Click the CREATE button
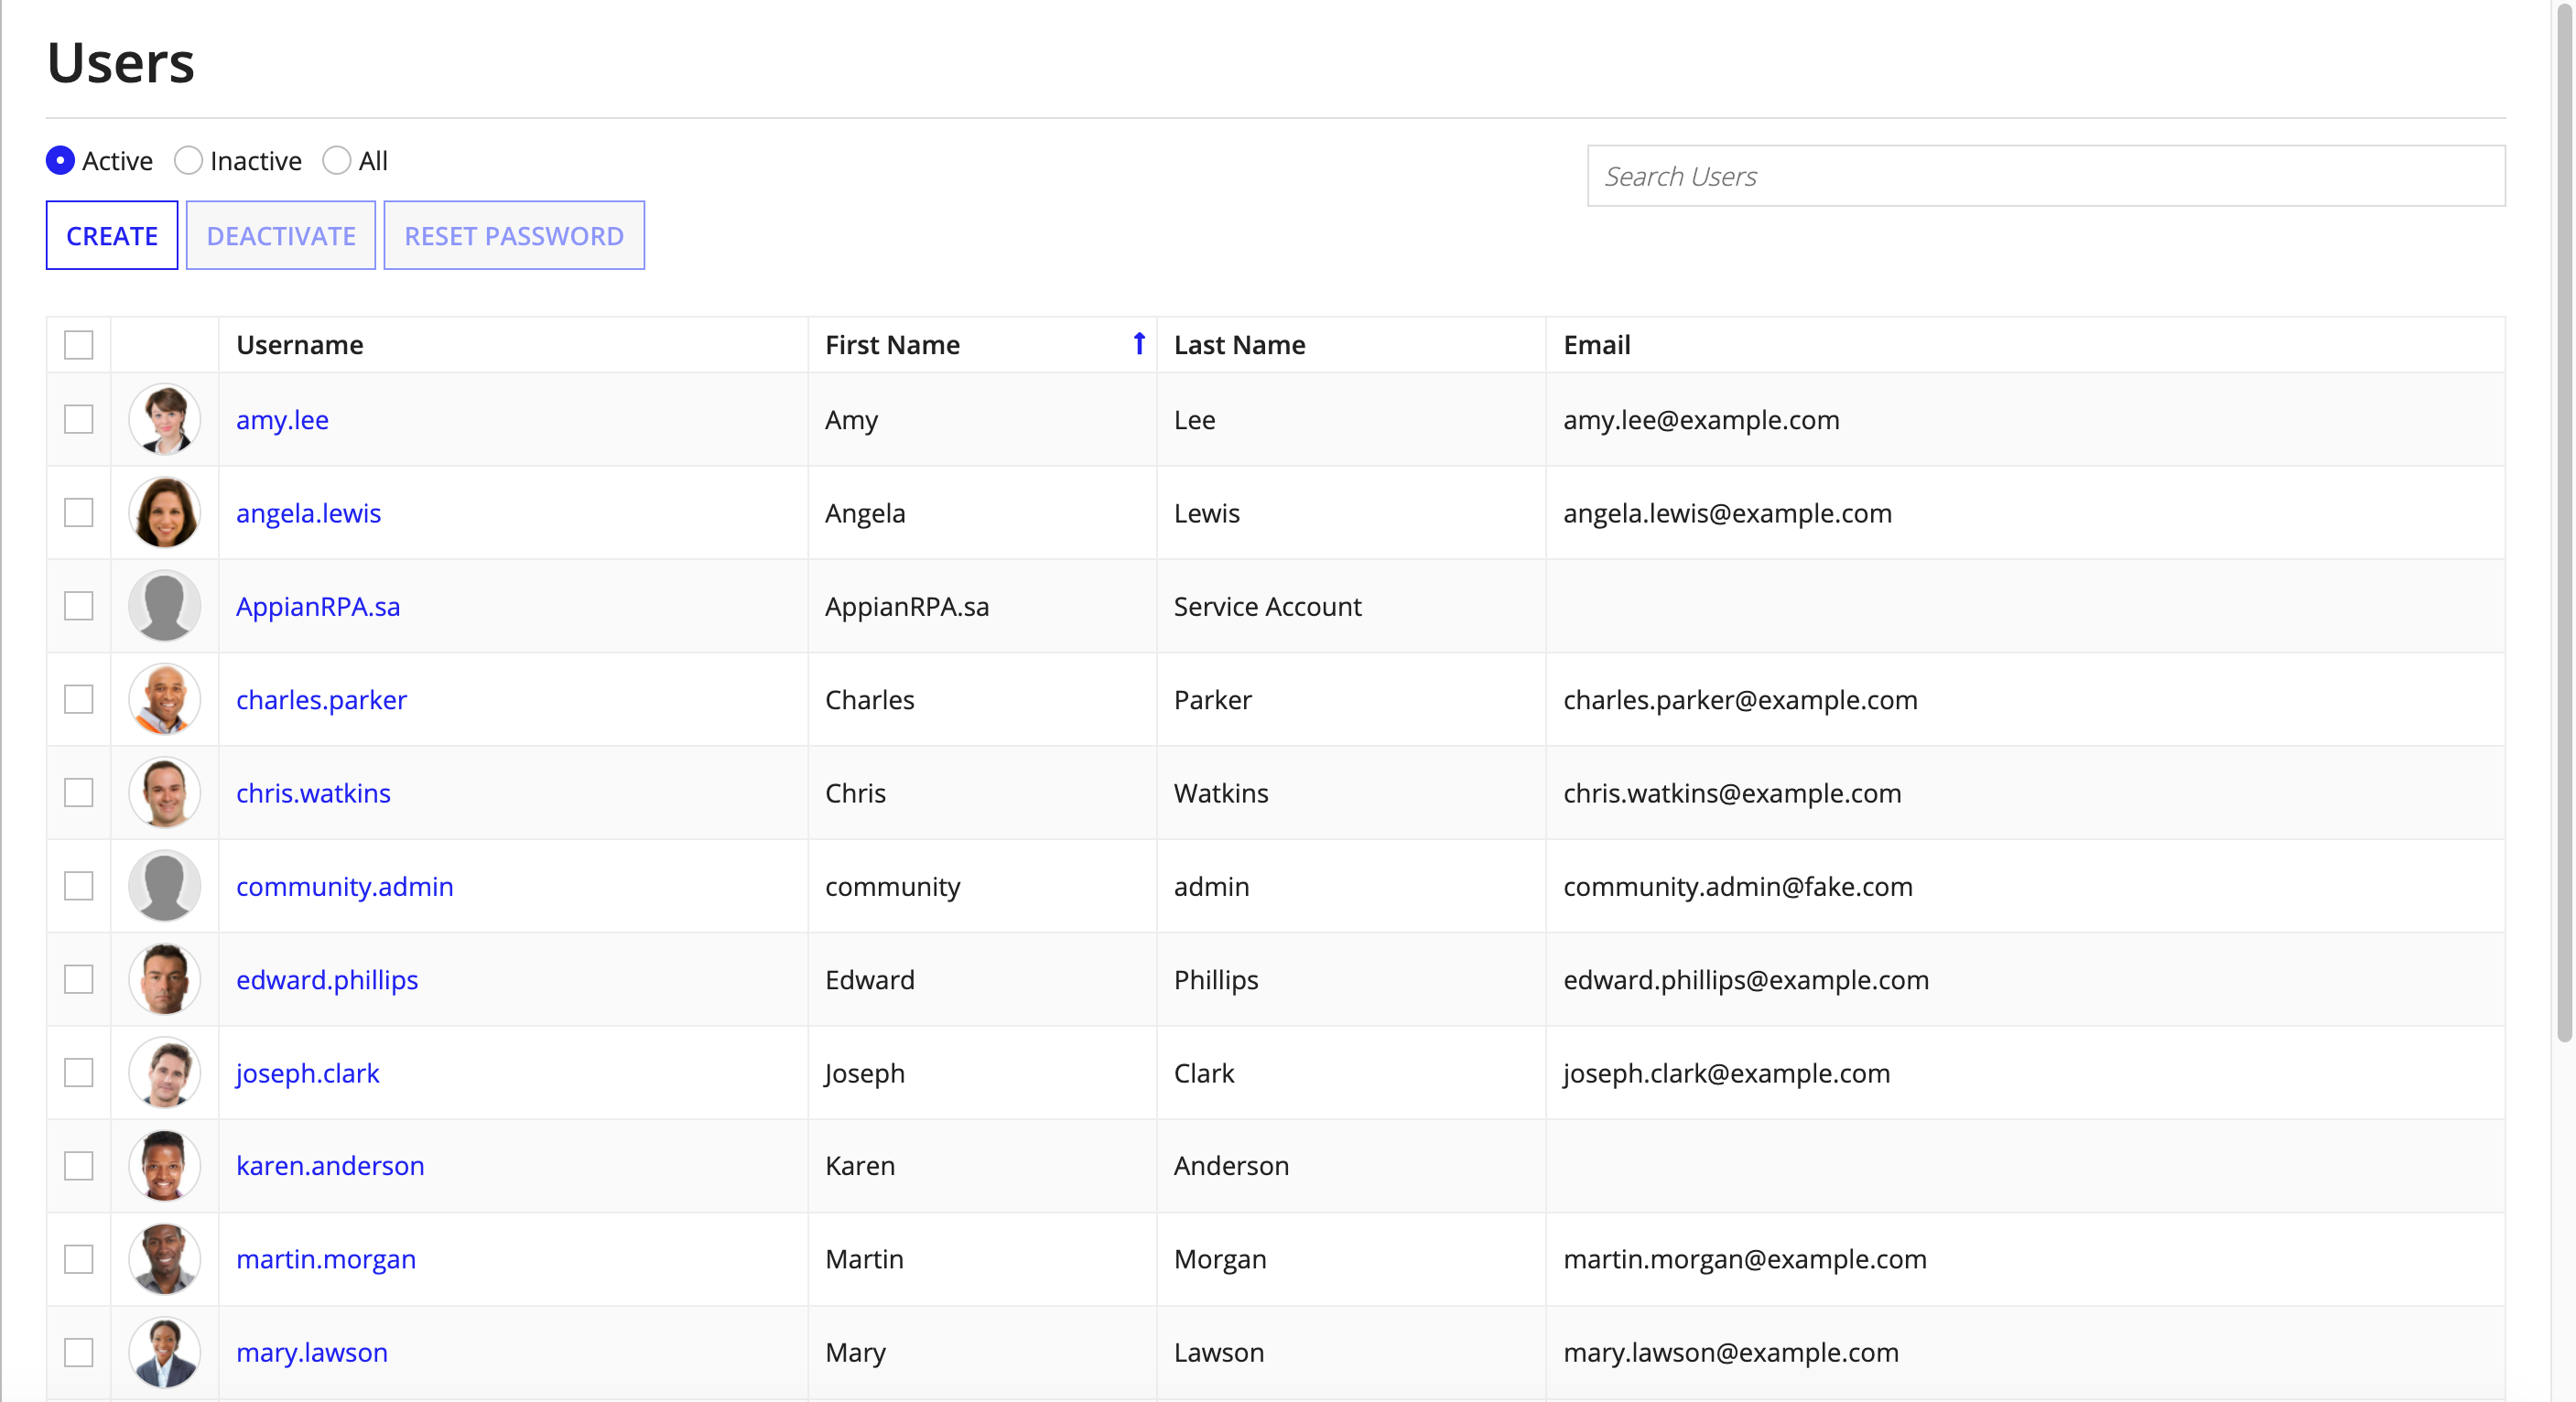 coord(111,233)
